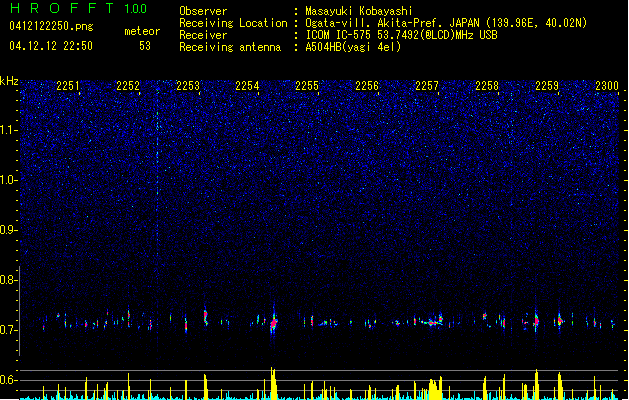This screenshot has width=629, height=400.
Task: Click the 0.8 kHz frequency axis label
Action: pos(9,280)
